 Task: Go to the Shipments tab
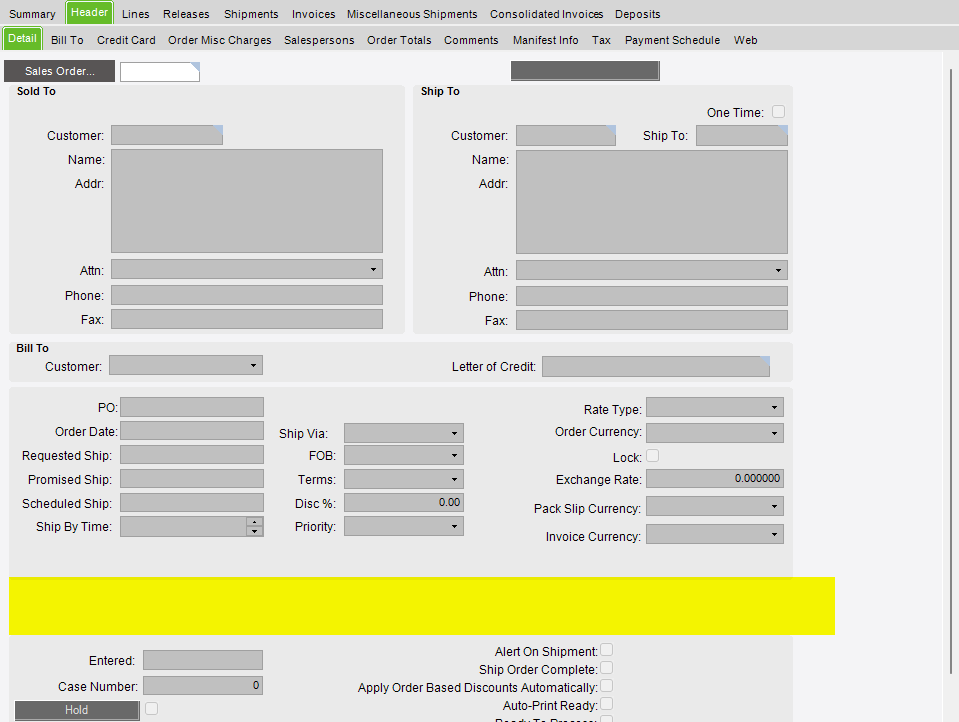click(251, 14)
